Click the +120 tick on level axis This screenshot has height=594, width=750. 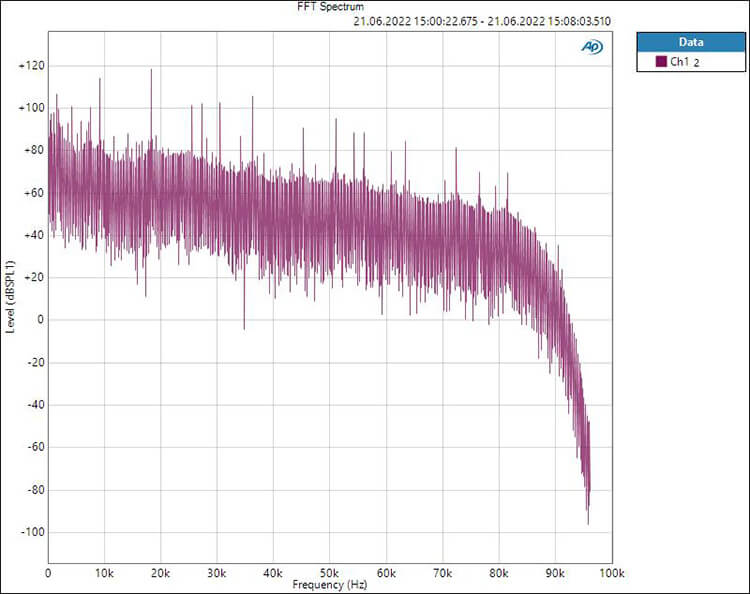[32, 66]
